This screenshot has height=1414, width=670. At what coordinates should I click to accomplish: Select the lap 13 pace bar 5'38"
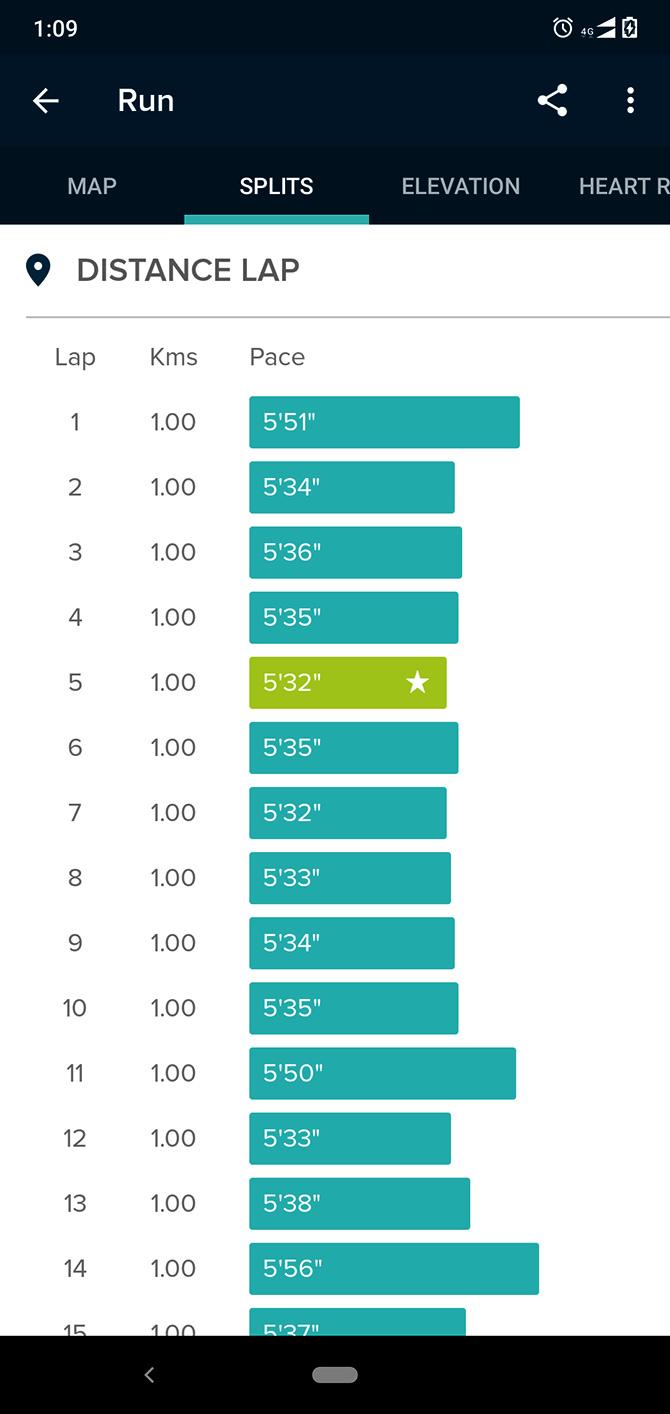(x=359, y=1204)
